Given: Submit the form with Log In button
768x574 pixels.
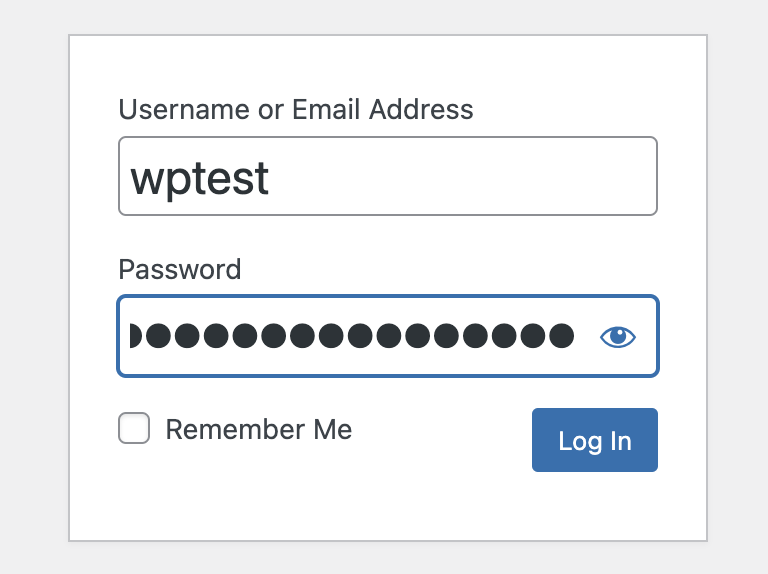Looking at the screenshot, I should [x=595, y=440].
